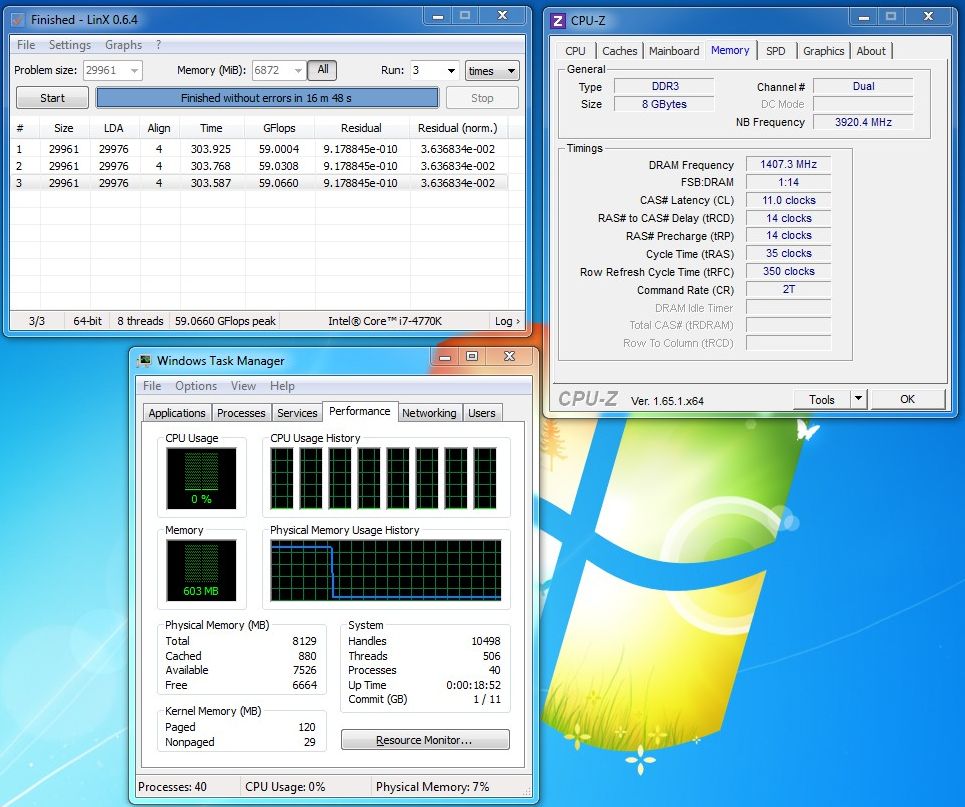Click the Resource Monitor button
Image resolution: width=965 pixels, height=807 pixels.
(x=425, y=740)
